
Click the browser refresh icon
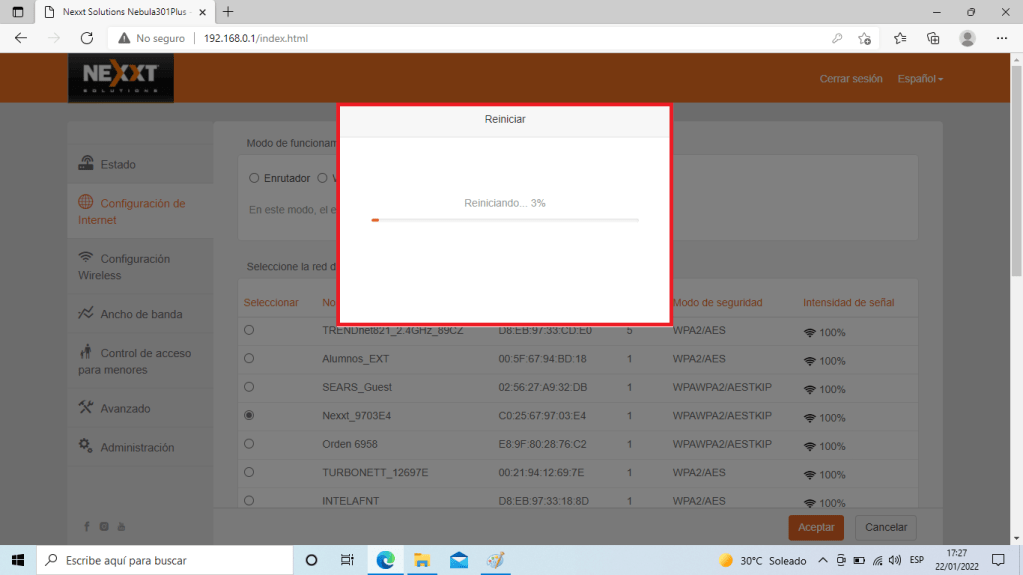pos(87,38)
